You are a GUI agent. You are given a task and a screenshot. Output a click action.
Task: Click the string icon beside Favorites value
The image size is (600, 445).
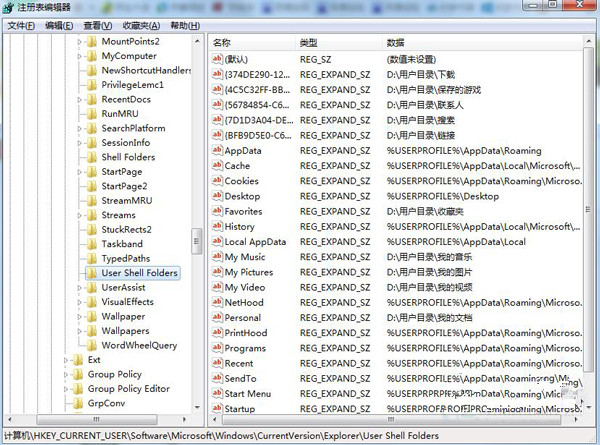point(217,211)
